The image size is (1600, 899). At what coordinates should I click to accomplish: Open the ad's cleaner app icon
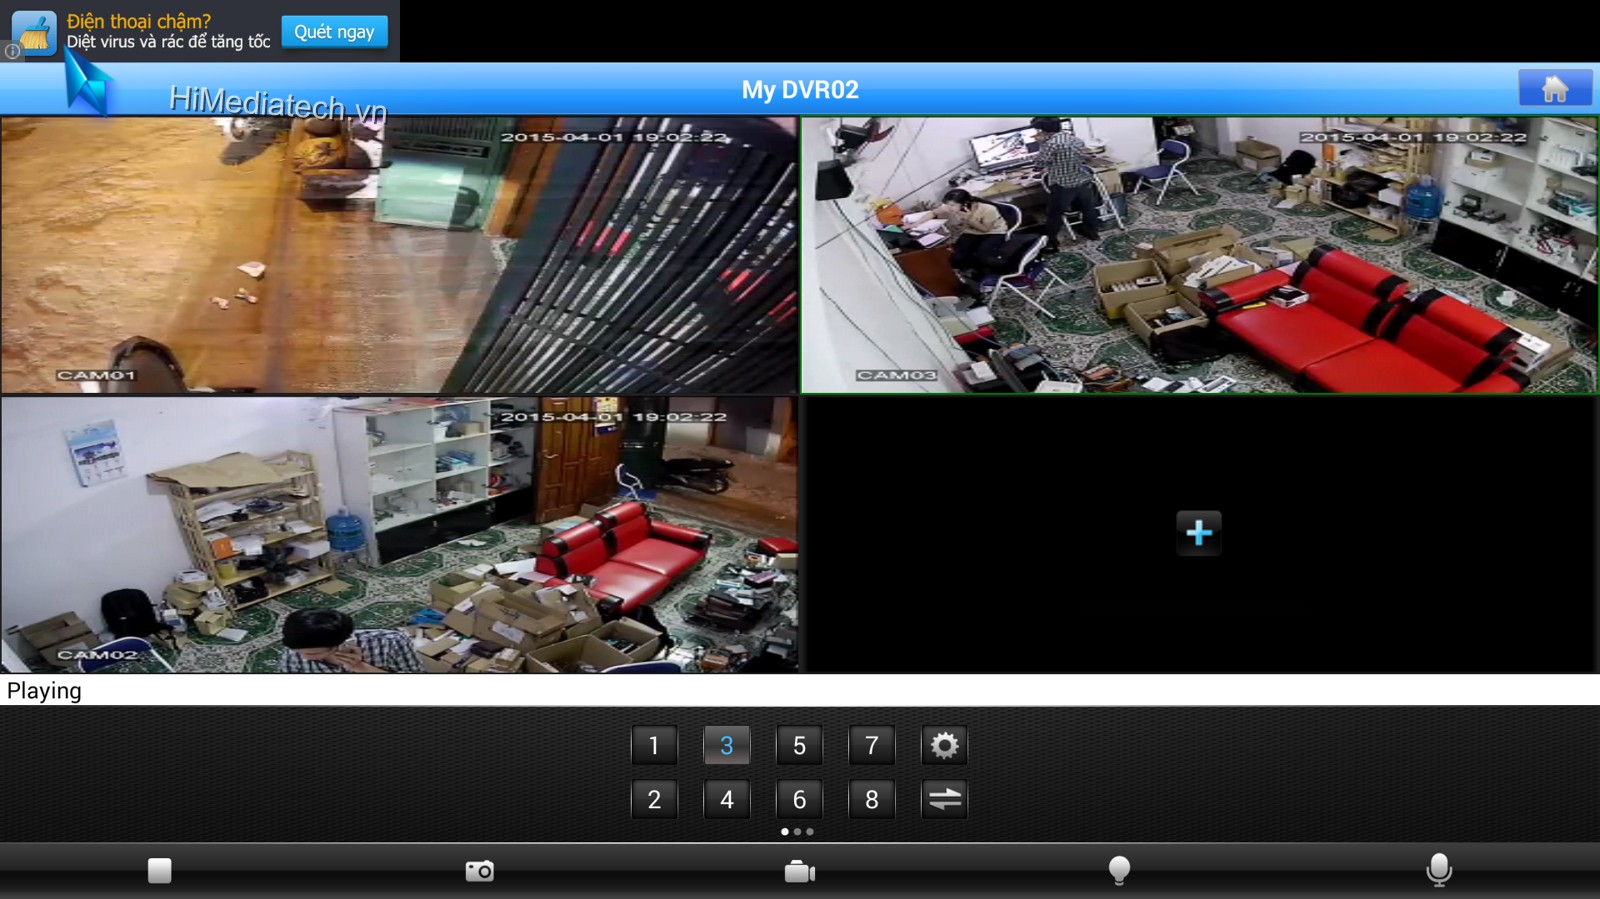[x=34, y=32]
